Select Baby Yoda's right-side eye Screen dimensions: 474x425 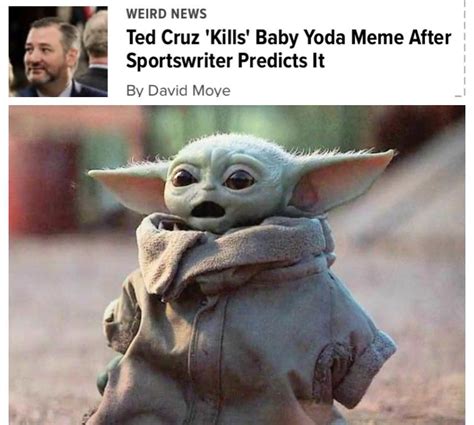tap(239, 180)
